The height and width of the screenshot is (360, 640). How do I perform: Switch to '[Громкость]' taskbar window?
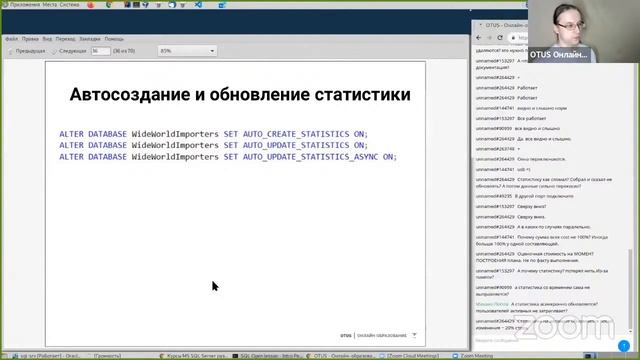(104, 356)
